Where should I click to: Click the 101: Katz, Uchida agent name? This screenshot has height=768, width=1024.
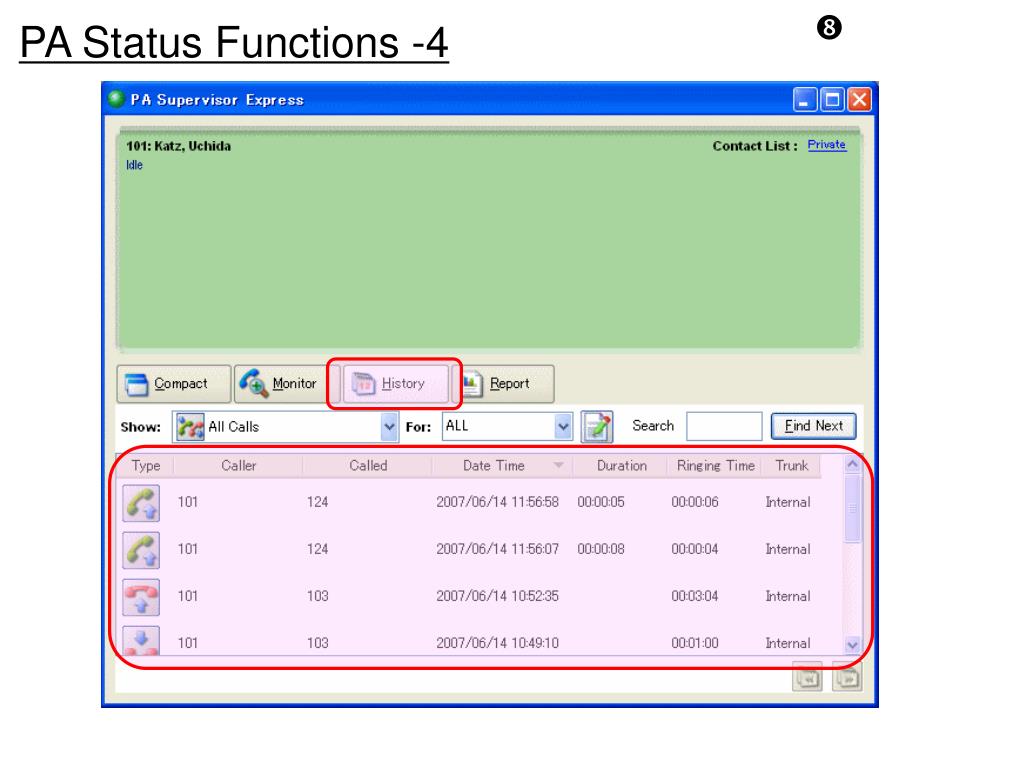point(178,146)
